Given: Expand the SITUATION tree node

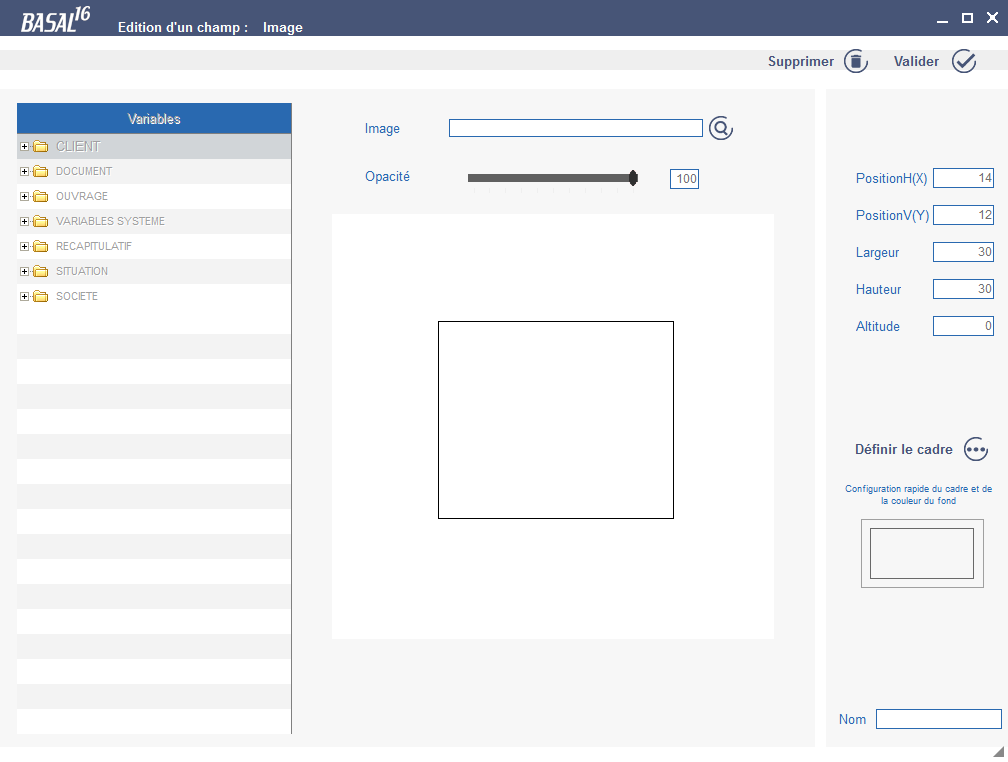Looking at the screenshot, I should pyautogui.click(x=24, y=271).
